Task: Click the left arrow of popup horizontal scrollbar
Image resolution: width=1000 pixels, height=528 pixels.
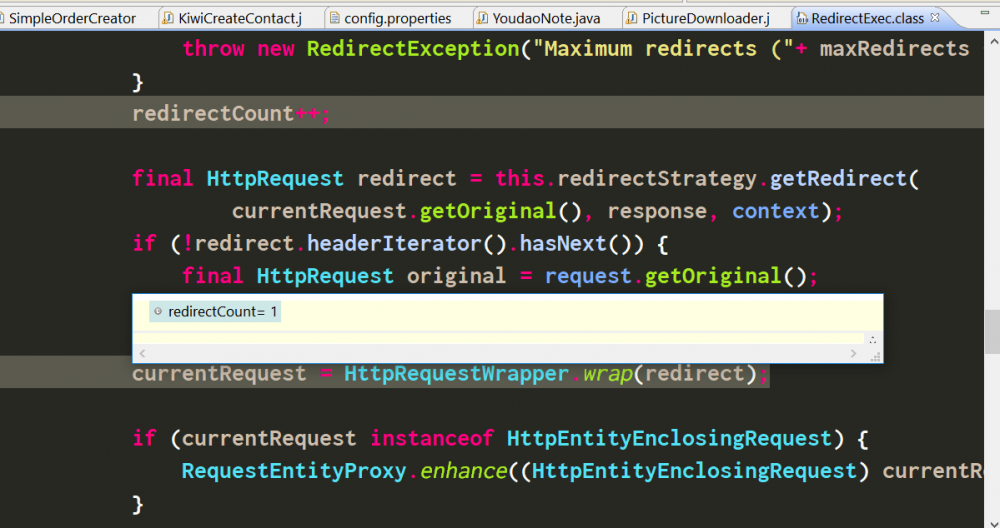Action: [142, 353]
